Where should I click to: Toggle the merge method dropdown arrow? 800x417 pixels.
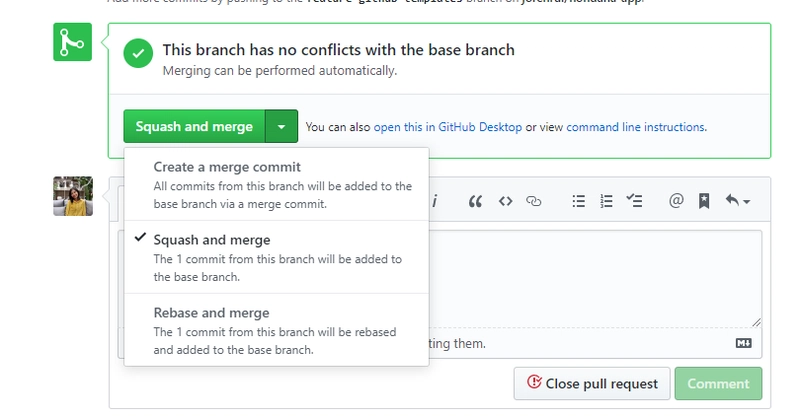(x=282, y=127)
